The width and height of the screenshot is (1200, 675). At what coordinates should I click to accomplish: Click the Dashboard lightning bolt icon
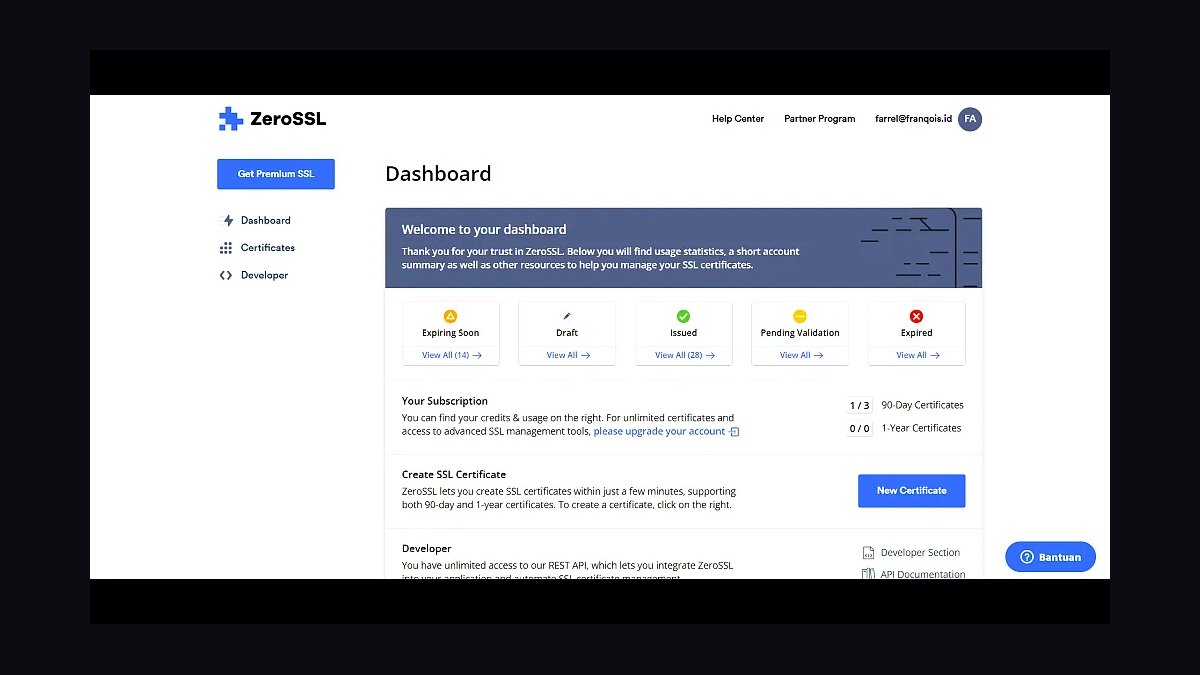[226, 220]
